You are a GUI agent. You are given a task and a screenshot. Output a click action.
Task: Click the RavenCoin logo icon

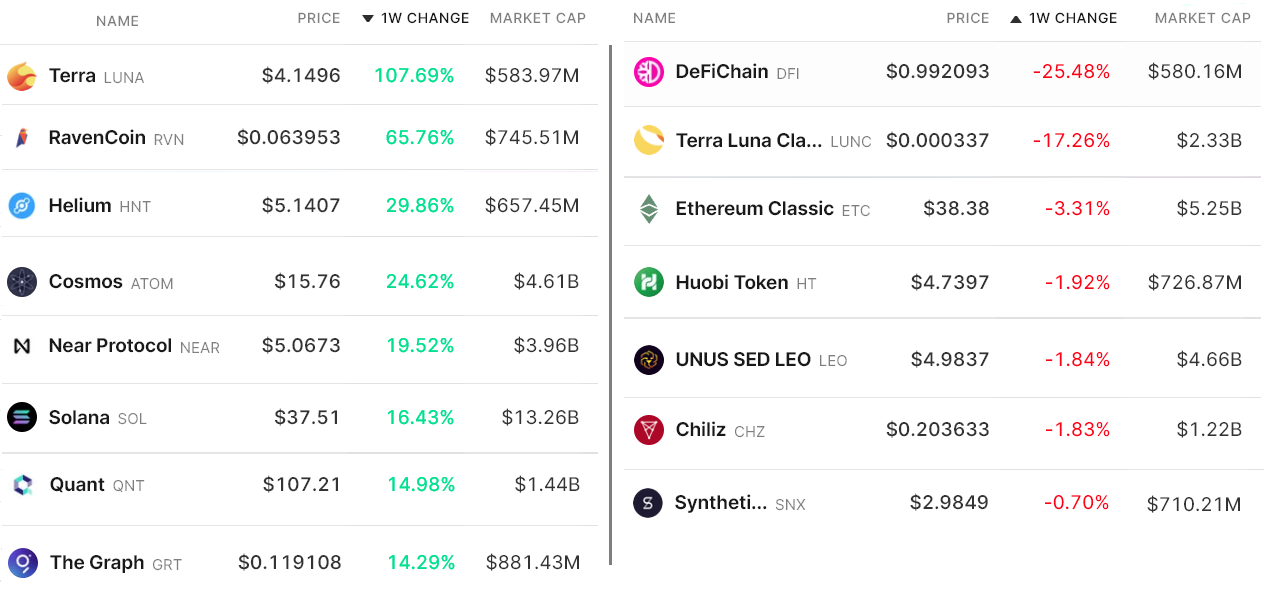[22, 138]
